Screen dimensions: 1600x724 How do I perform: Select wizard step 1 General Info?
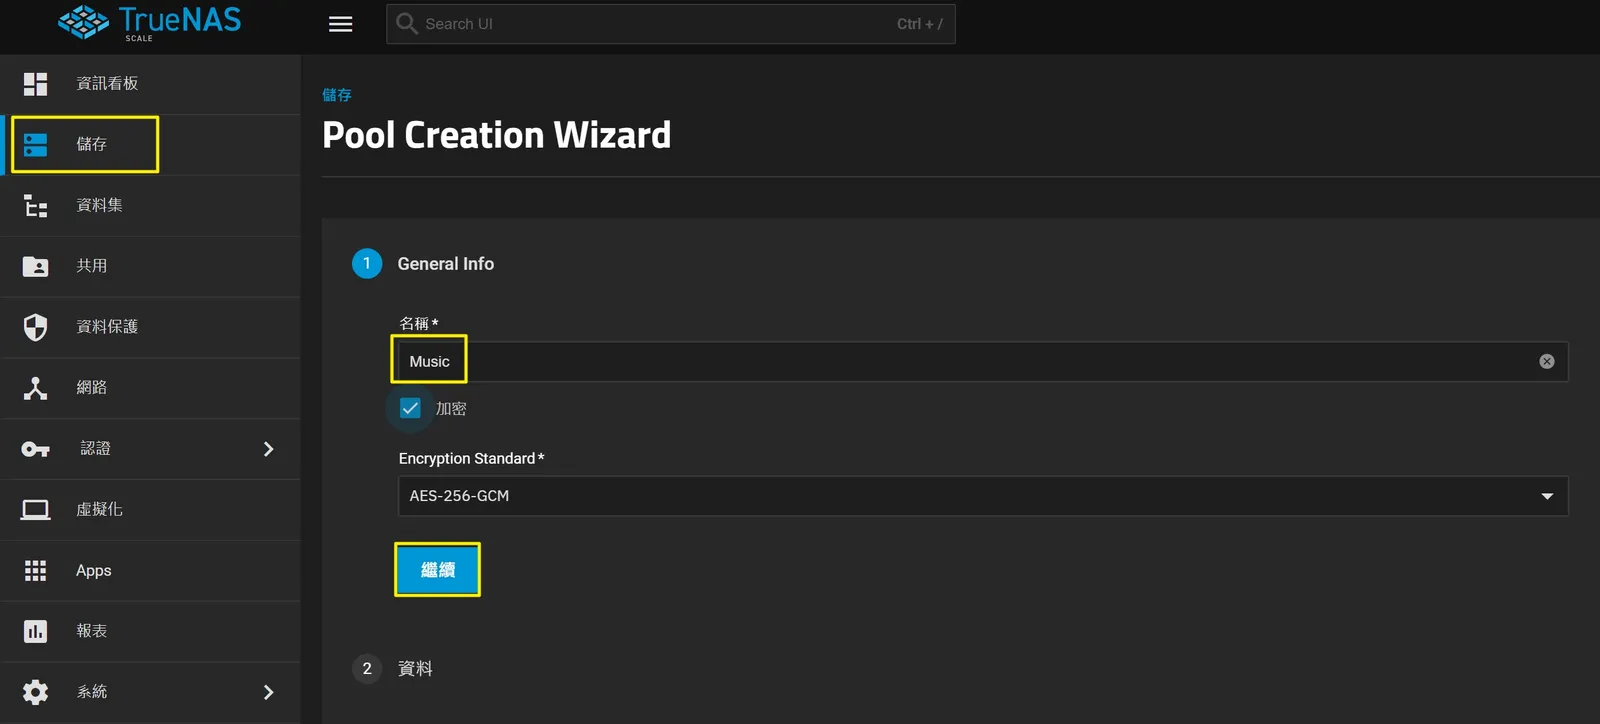click(x=423, y=264)
